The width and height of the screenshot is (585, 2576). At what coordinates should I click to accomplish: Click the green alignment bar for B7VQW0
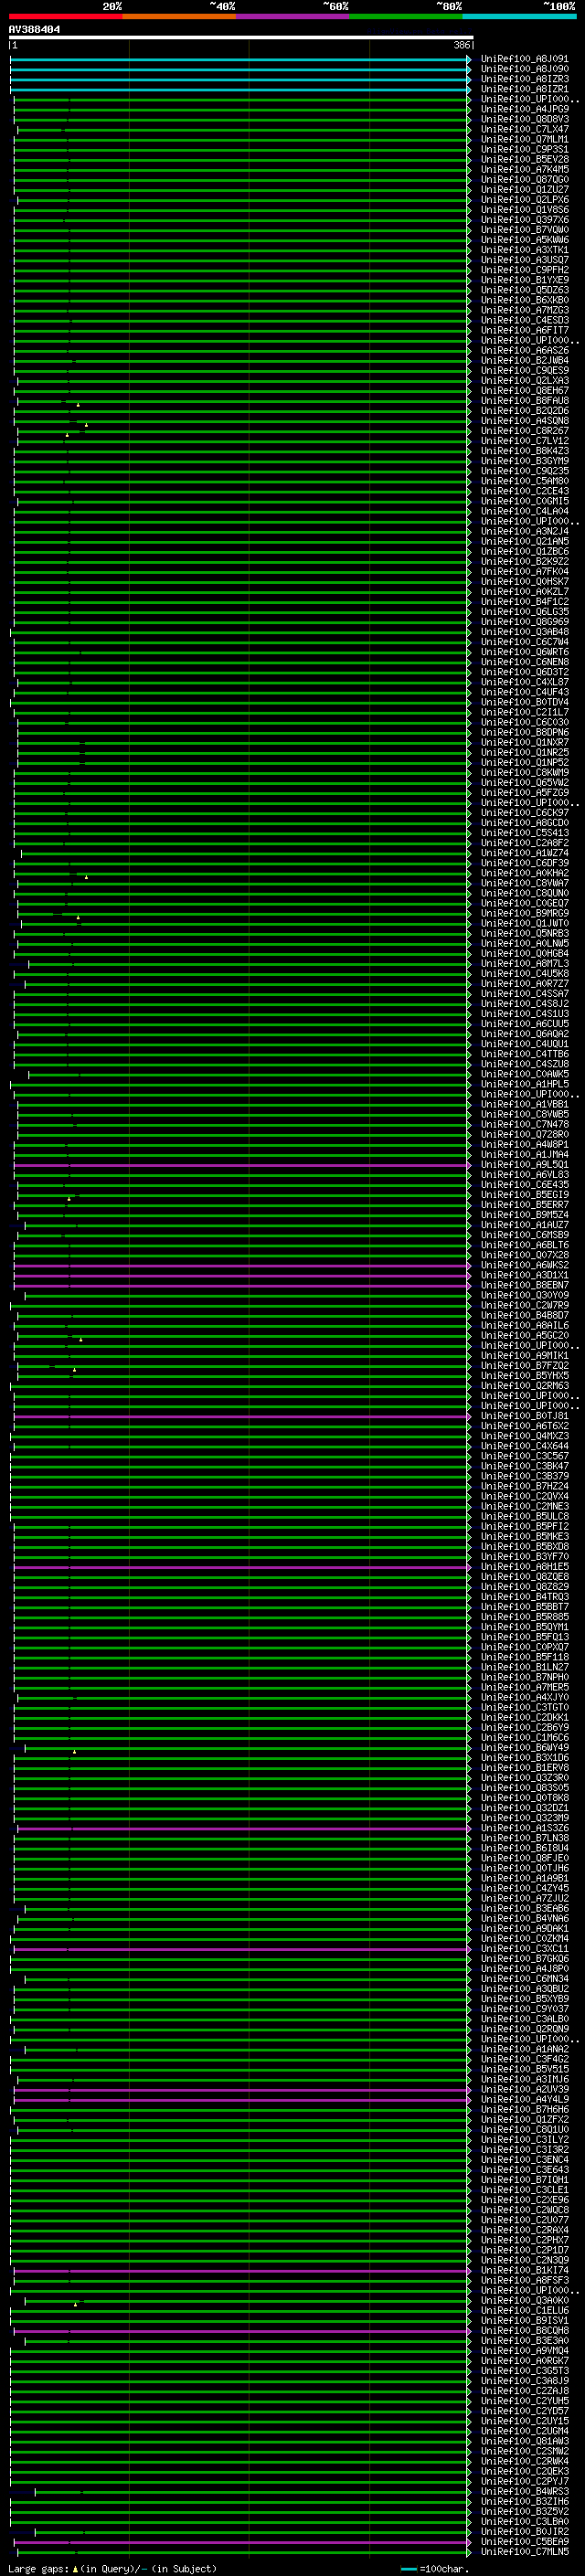(242, 230)
